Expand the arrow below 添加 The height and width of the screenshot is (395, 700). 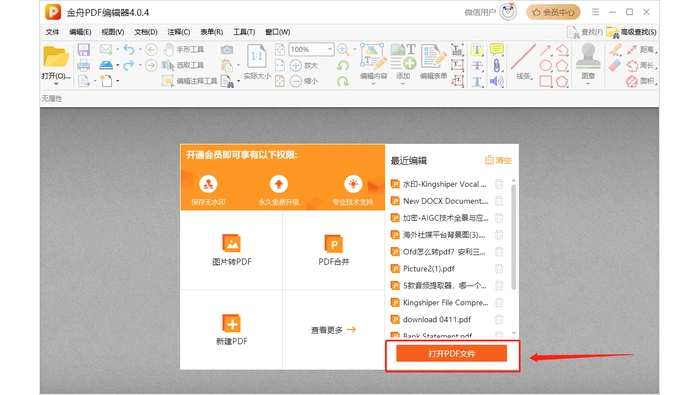click(403, 84)
